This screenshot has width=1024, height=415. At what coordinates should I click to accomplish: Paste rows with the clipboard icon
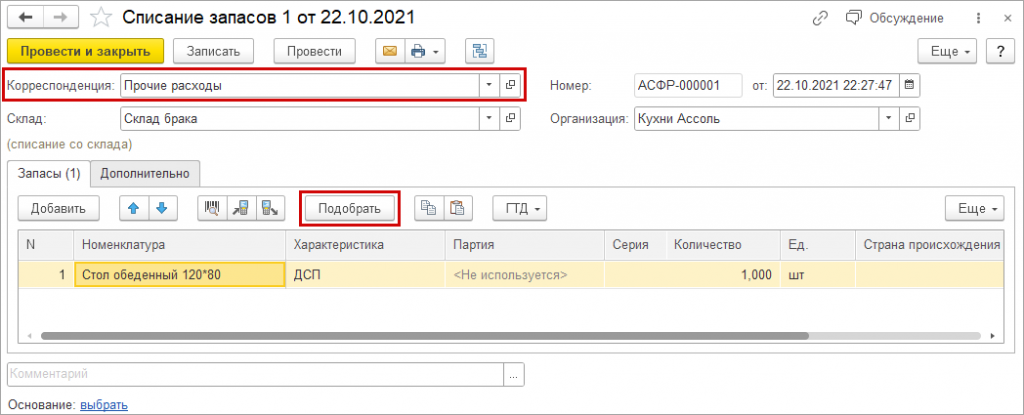coord(456,208)
